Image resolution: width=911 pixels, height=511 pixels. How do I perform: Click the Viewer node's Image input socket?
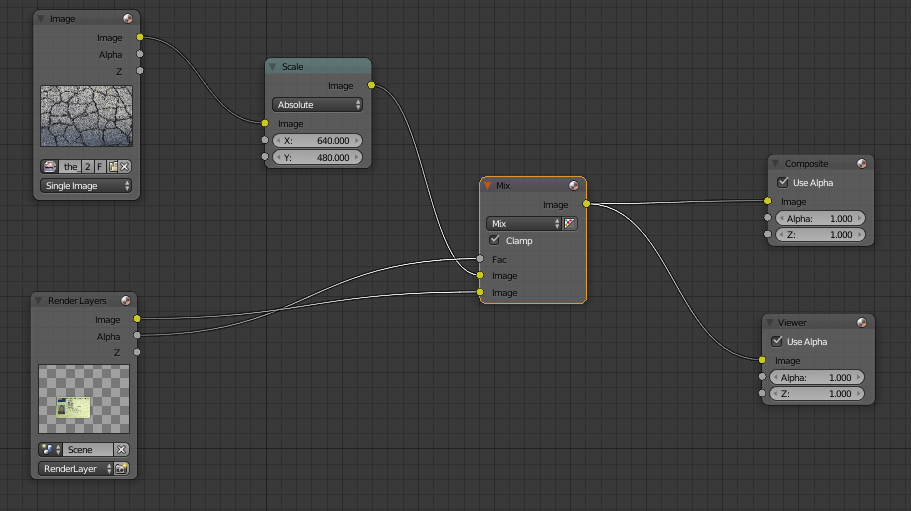click(762, 360)
